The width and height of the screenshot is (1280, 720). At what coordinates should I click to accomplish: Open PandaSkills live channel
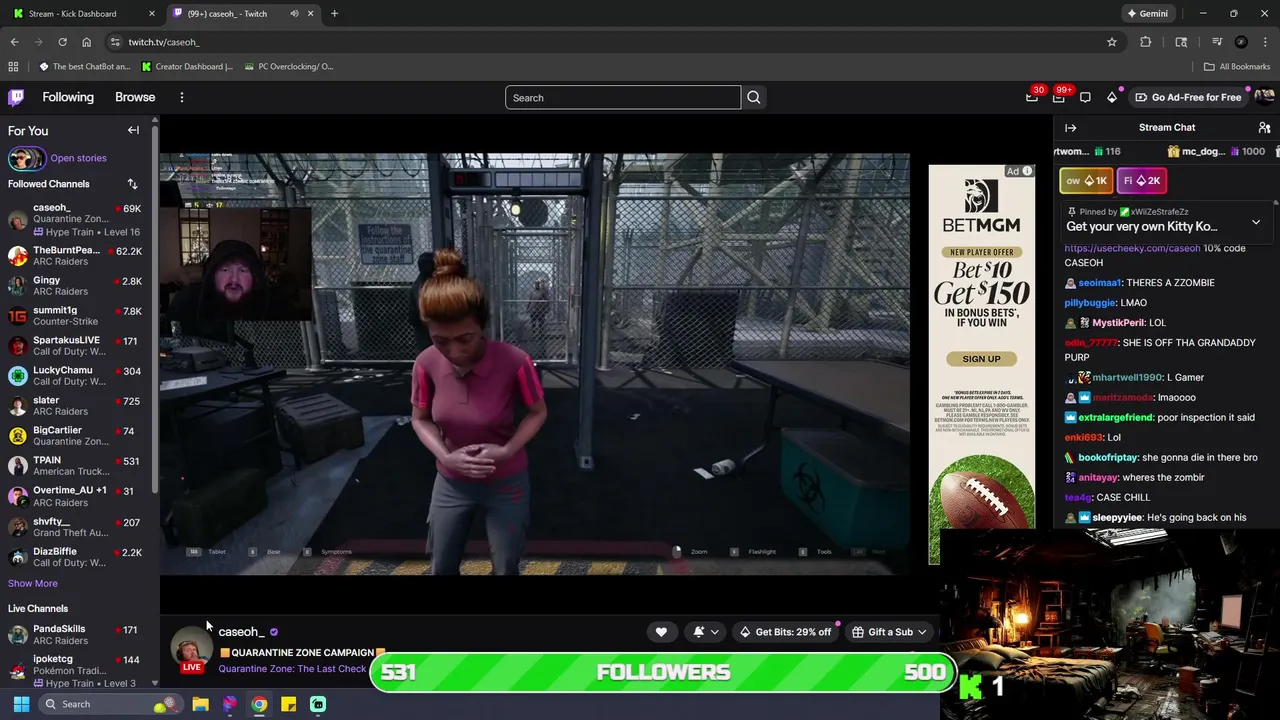click(x=76, y=634)
